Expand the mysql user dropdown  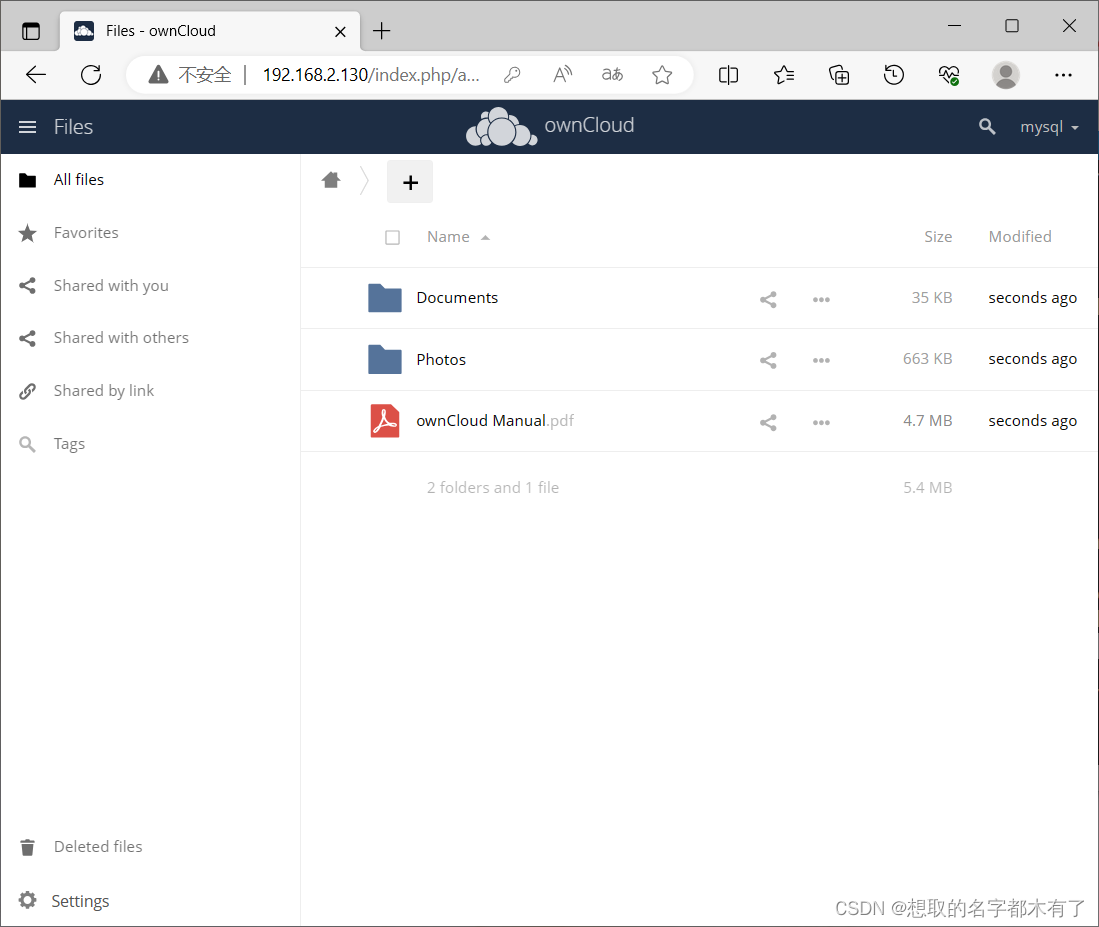tap(1049, 127)
